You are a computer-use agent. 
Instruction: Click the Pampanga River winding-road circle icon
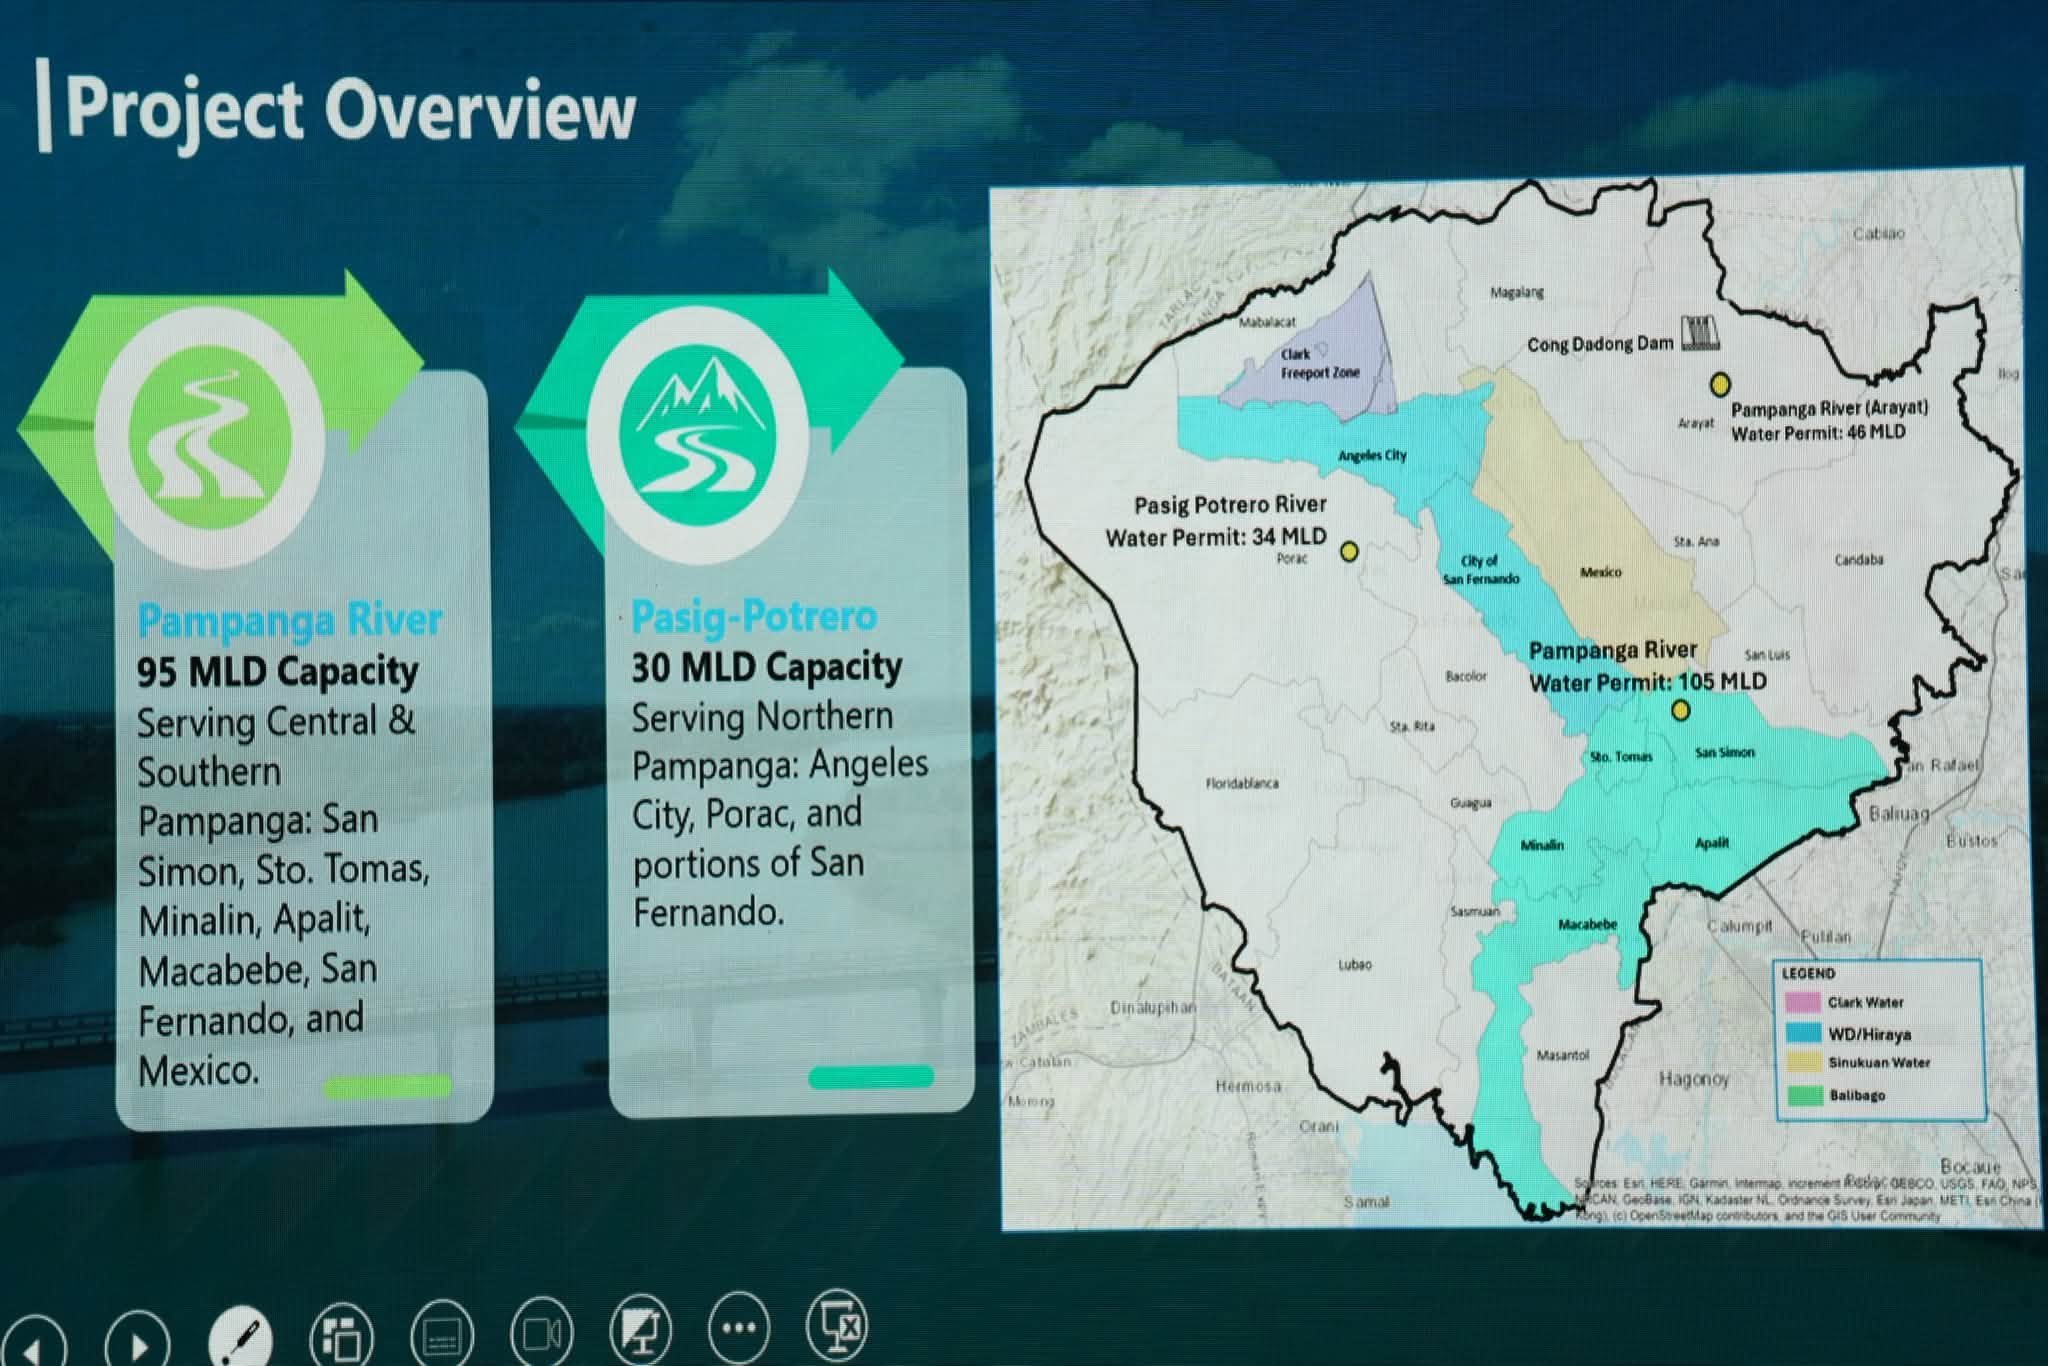pyautogui.click(x=211, y=436)
